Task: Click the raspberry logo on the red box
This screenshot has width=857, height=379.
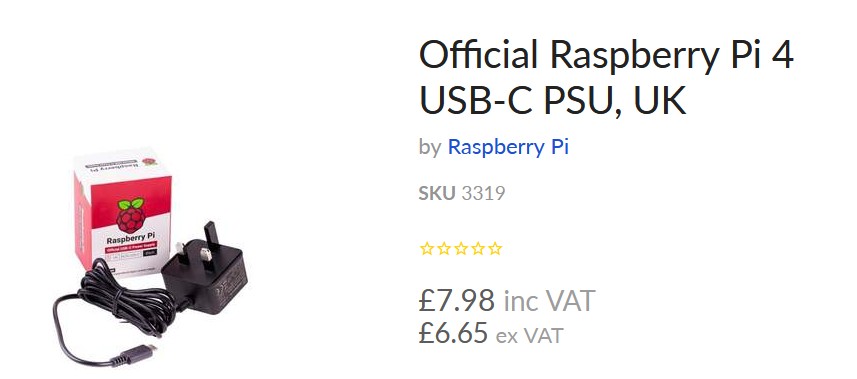Action: (131, 215)
